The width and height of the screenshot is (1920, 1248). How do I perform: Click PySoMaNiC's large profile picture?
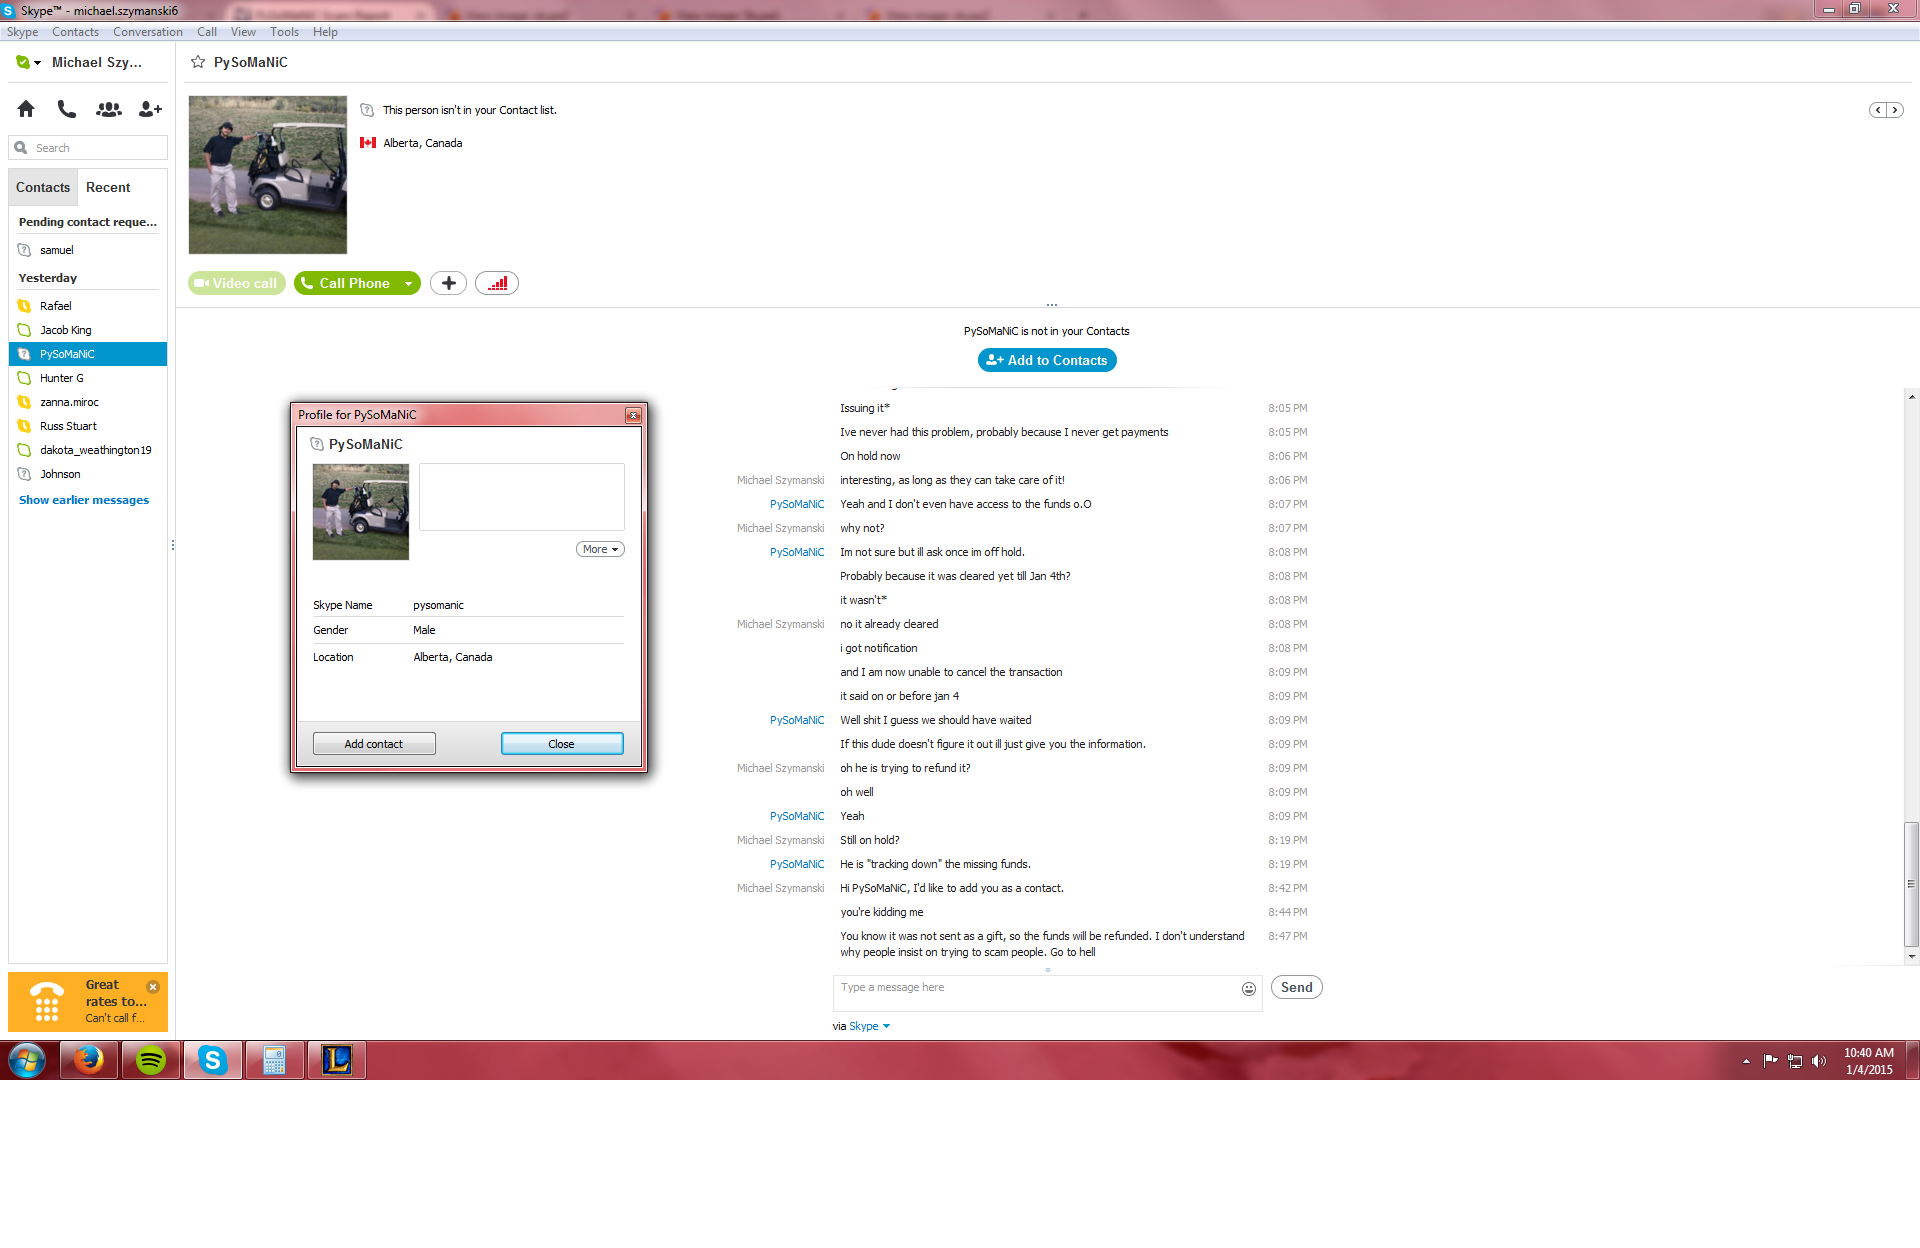point(268,175)
